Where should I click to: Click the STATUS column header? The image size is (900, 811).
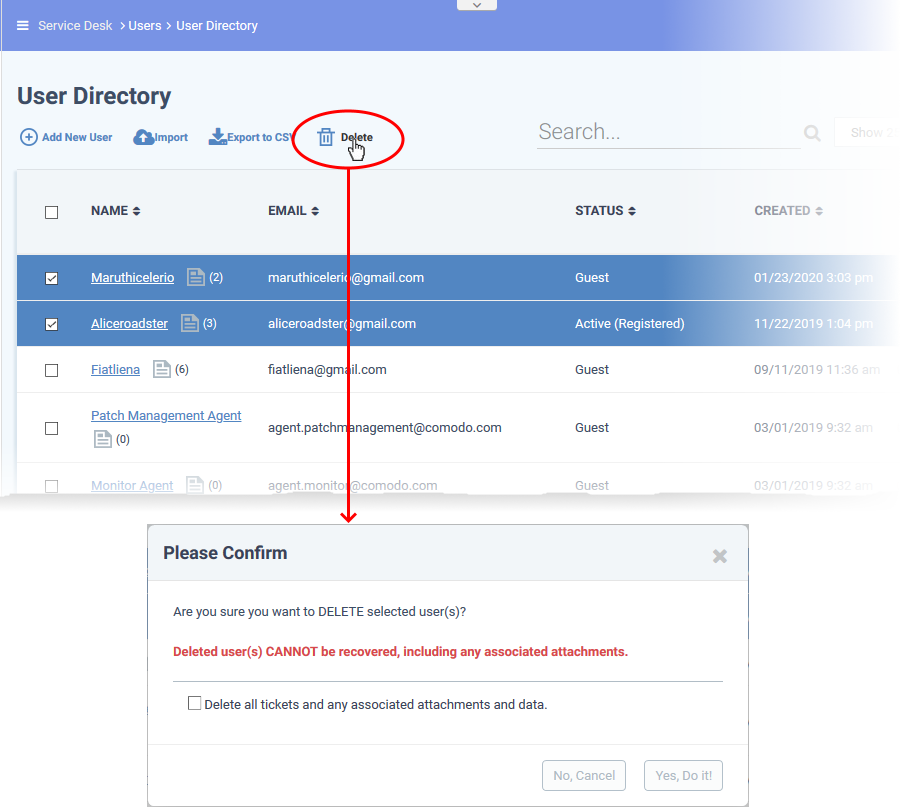point(599,211)
